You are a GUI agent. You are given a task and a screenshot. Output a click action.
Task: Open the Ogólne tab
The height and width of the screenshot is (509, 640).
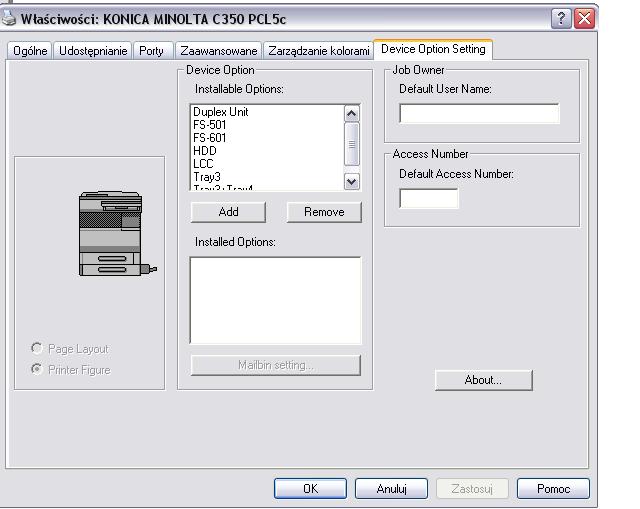(30, 51)
